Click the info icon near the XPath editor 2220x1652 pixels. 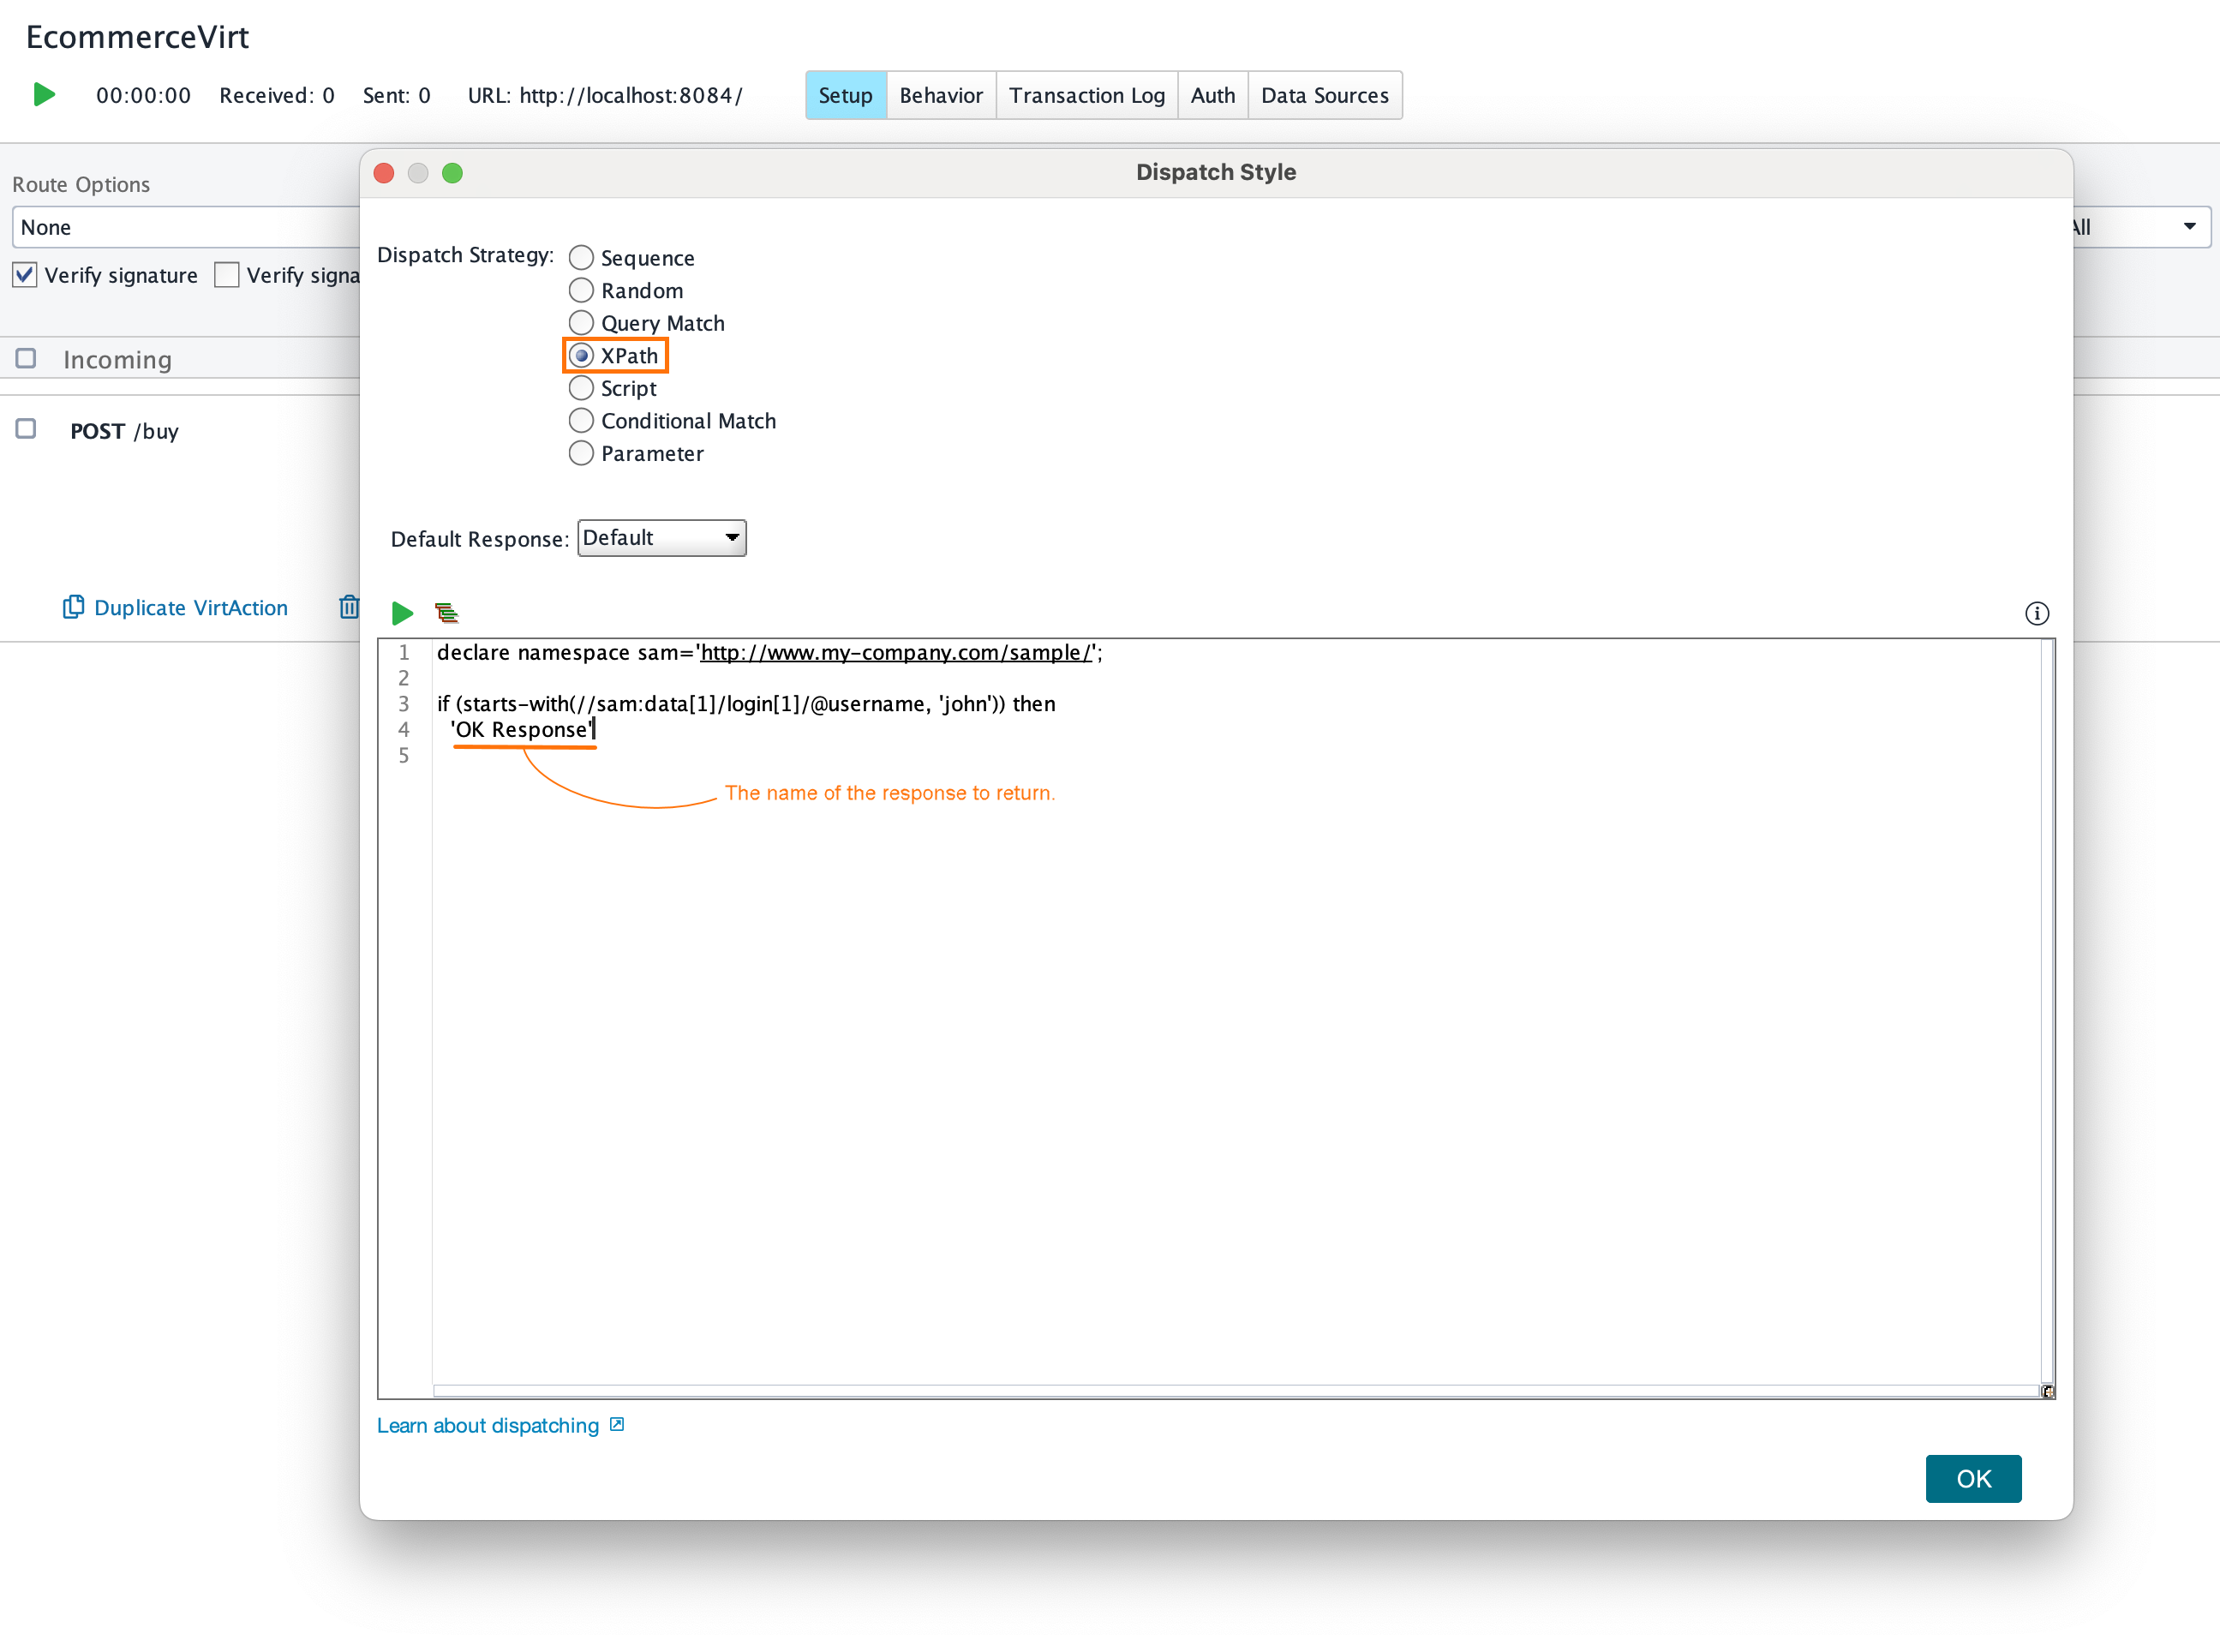tap(2038, 613)
